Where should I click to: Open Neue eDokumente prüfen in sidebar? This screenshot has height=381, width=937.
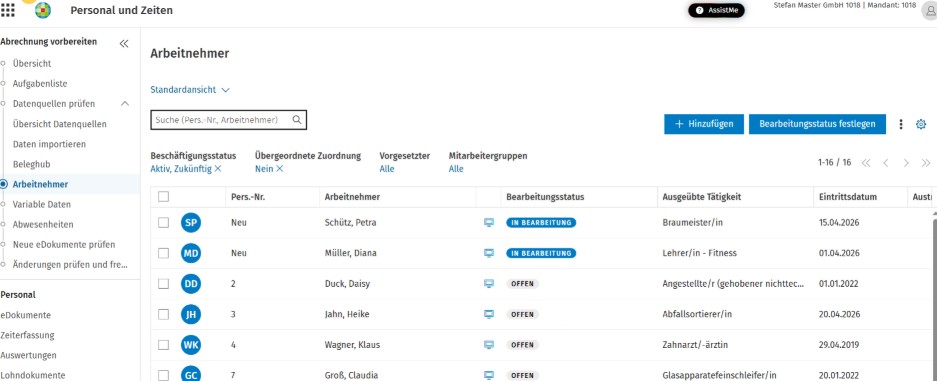(64, 244)
